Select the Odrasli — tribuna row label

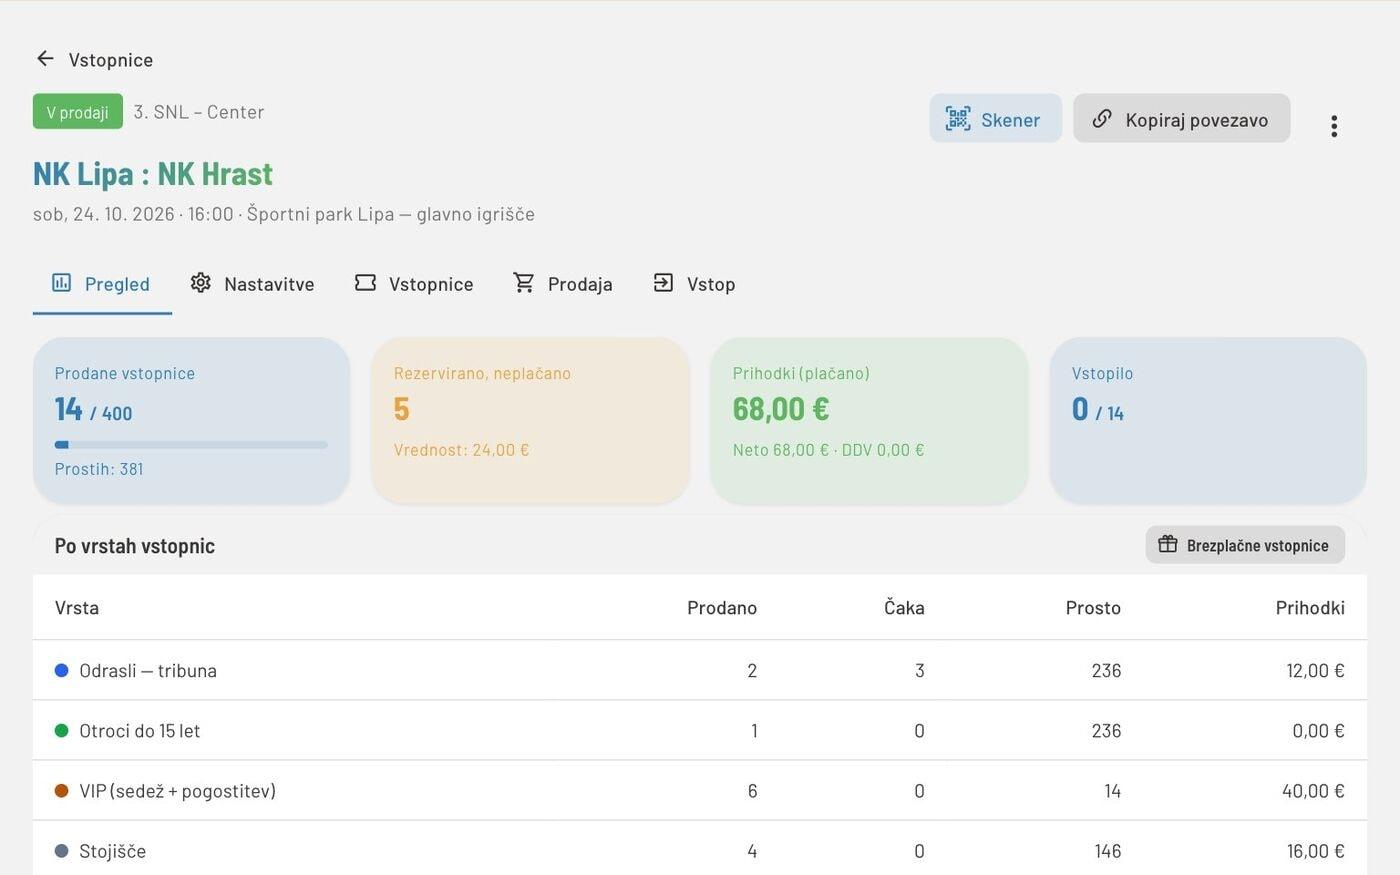tap(148, 670)
